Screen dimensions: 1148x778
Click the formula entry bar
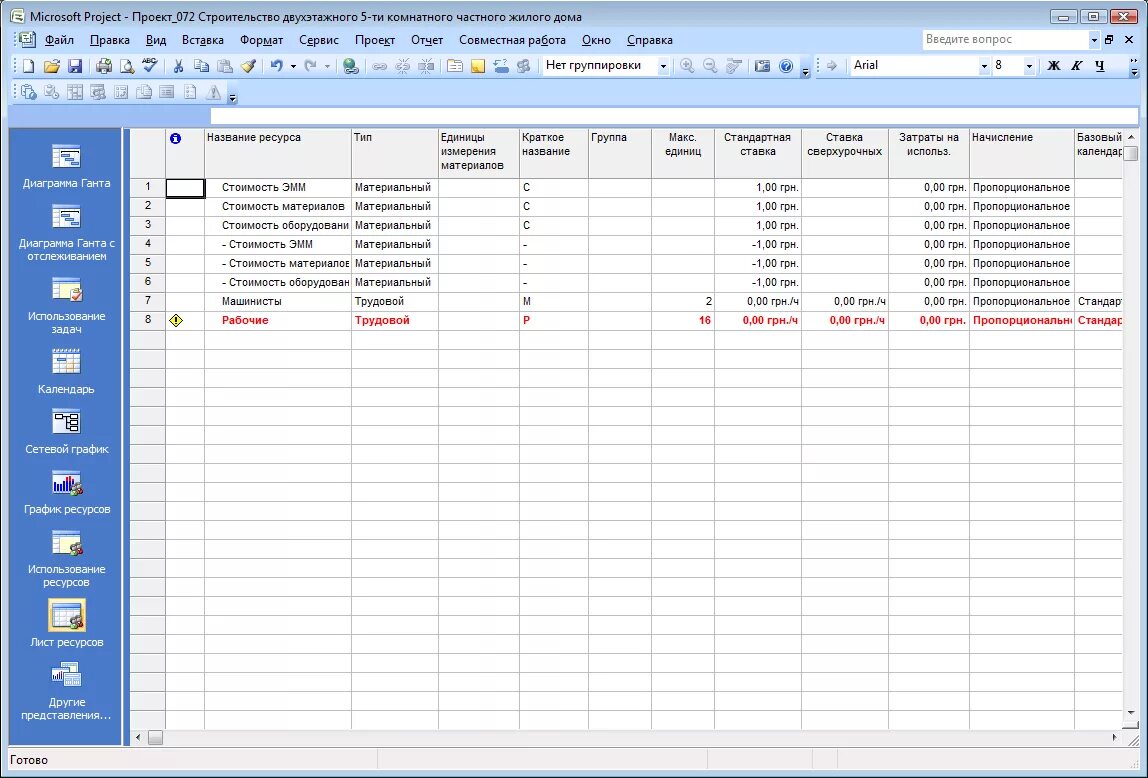(674, 116)
